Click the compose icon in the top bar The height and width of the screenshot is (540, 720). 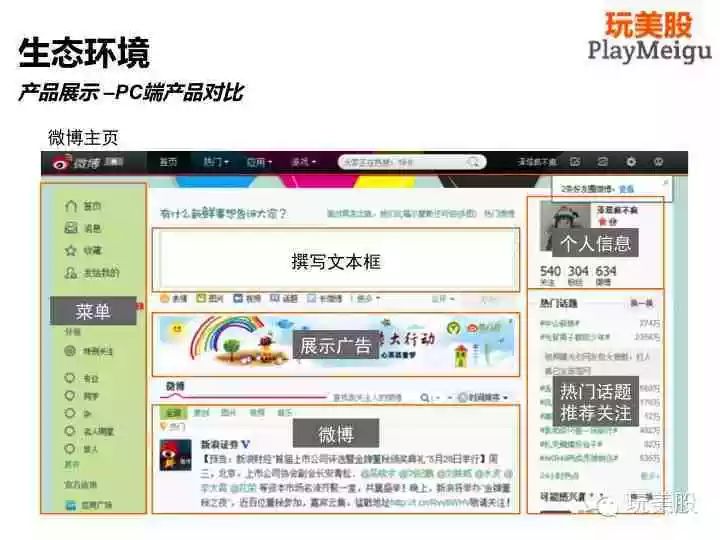[x=575, y=162]
